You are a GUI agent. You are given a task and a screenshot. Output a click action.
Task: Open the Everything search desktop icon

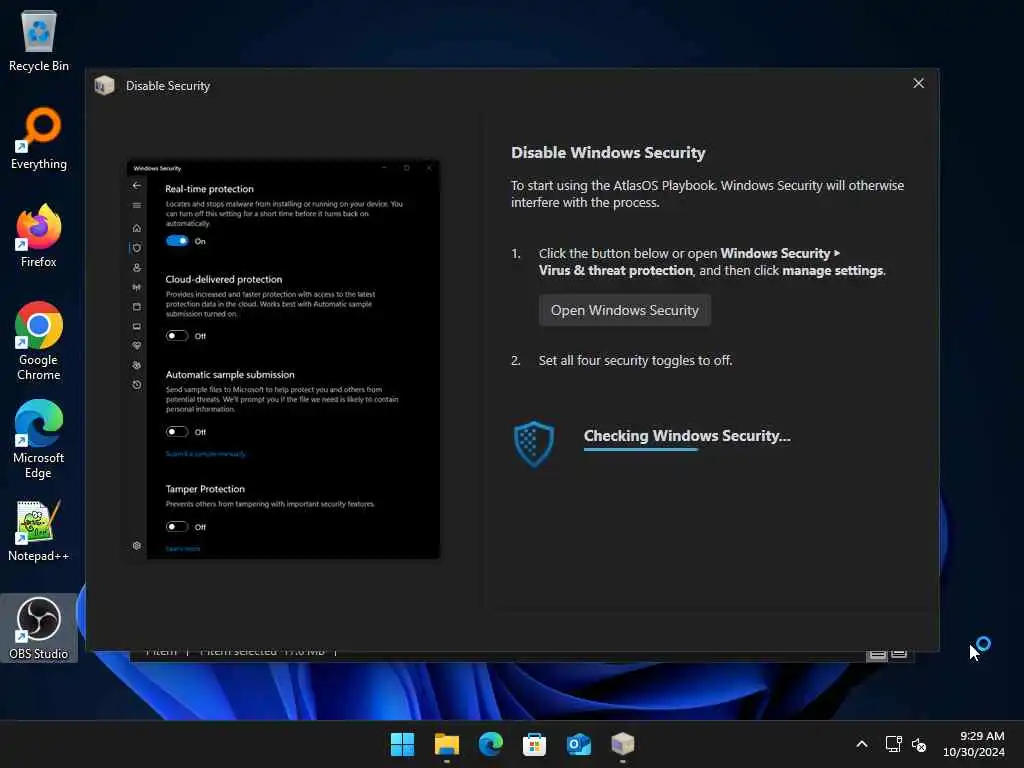[39, 139]
